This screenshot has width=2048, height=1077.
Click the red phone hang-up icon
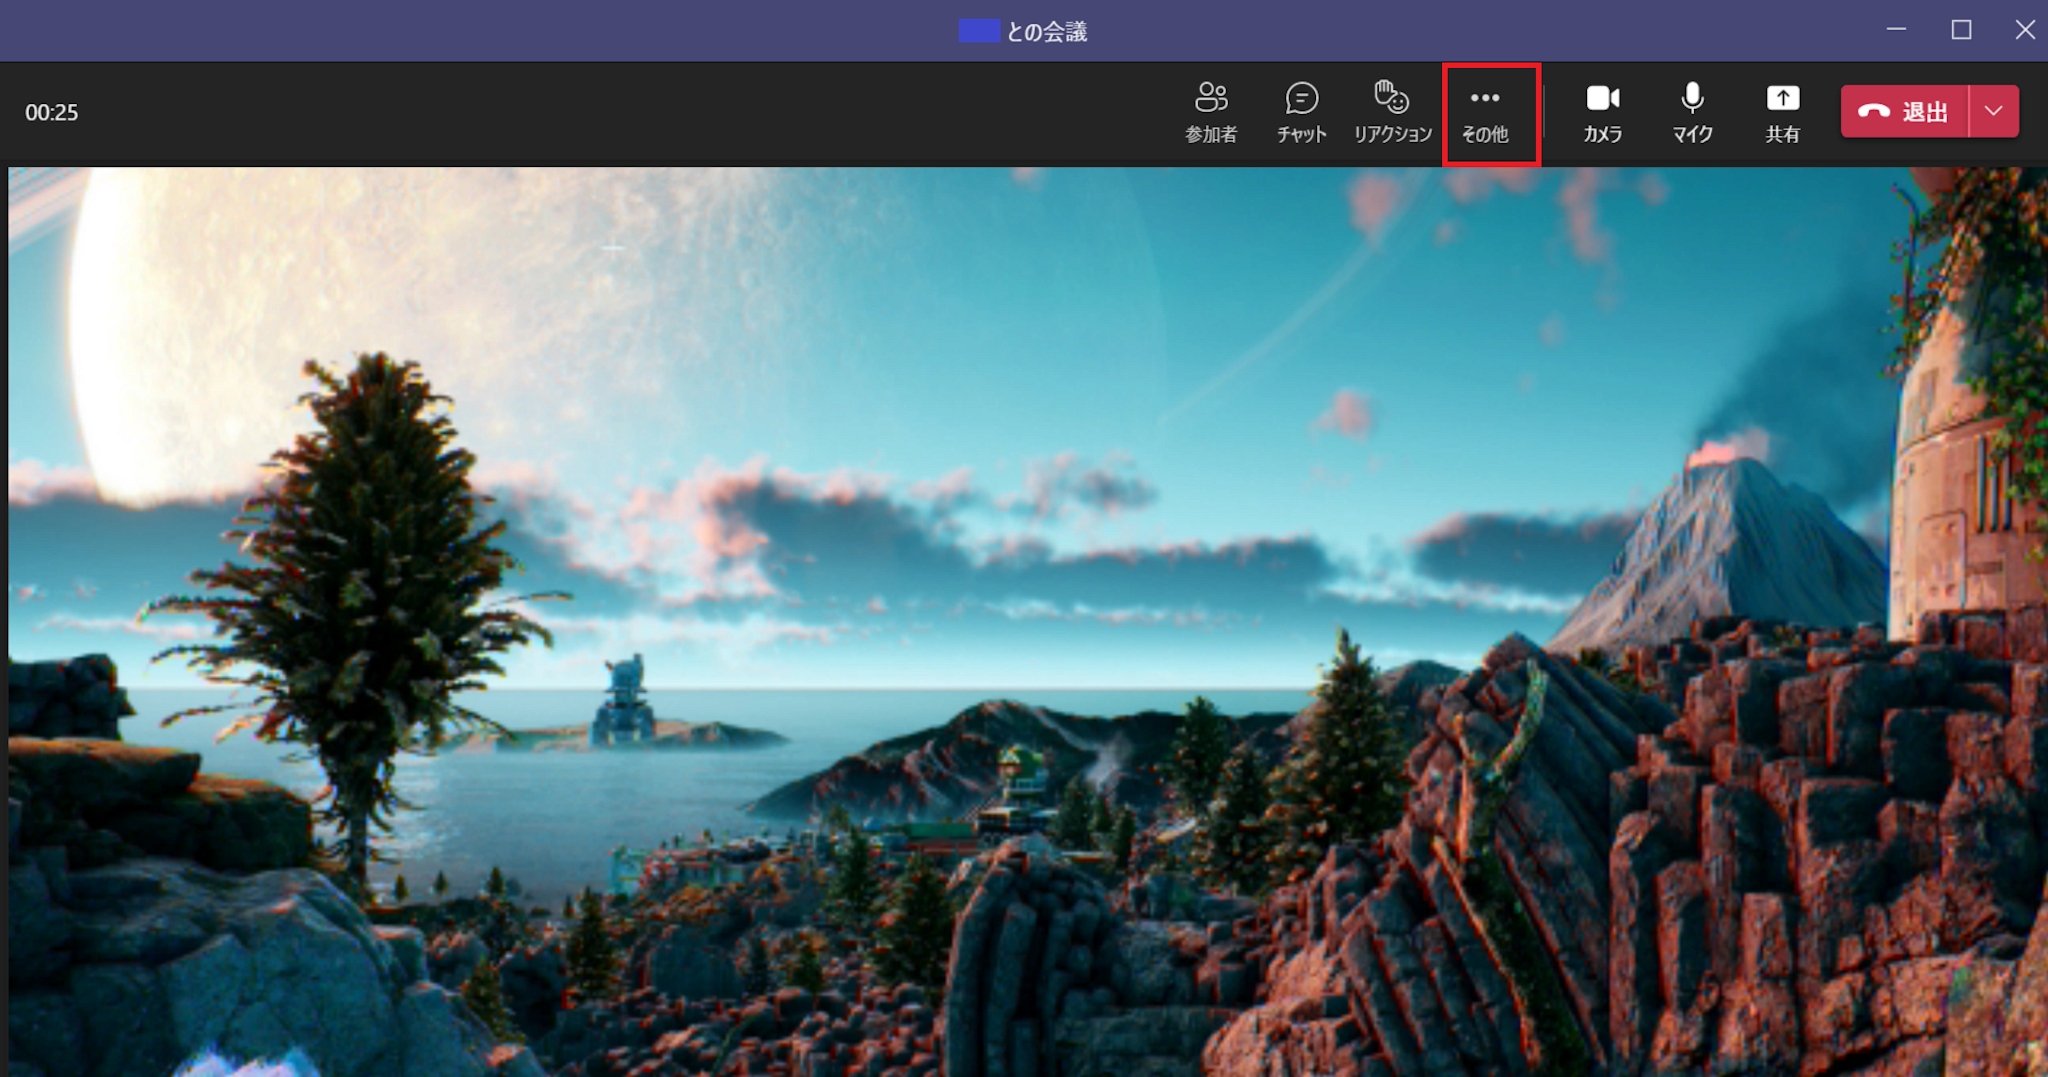click(1873, 112)
